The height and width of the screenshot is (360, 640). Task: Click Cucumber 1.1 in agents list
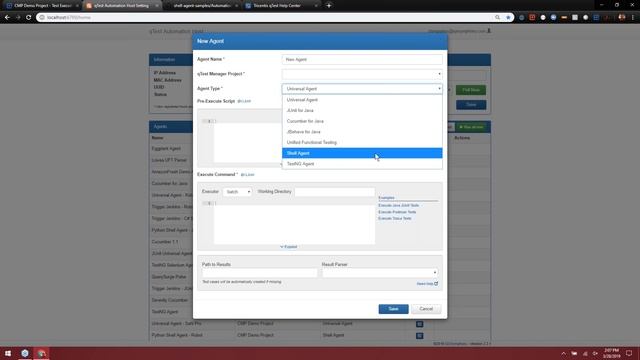point(165,242)
